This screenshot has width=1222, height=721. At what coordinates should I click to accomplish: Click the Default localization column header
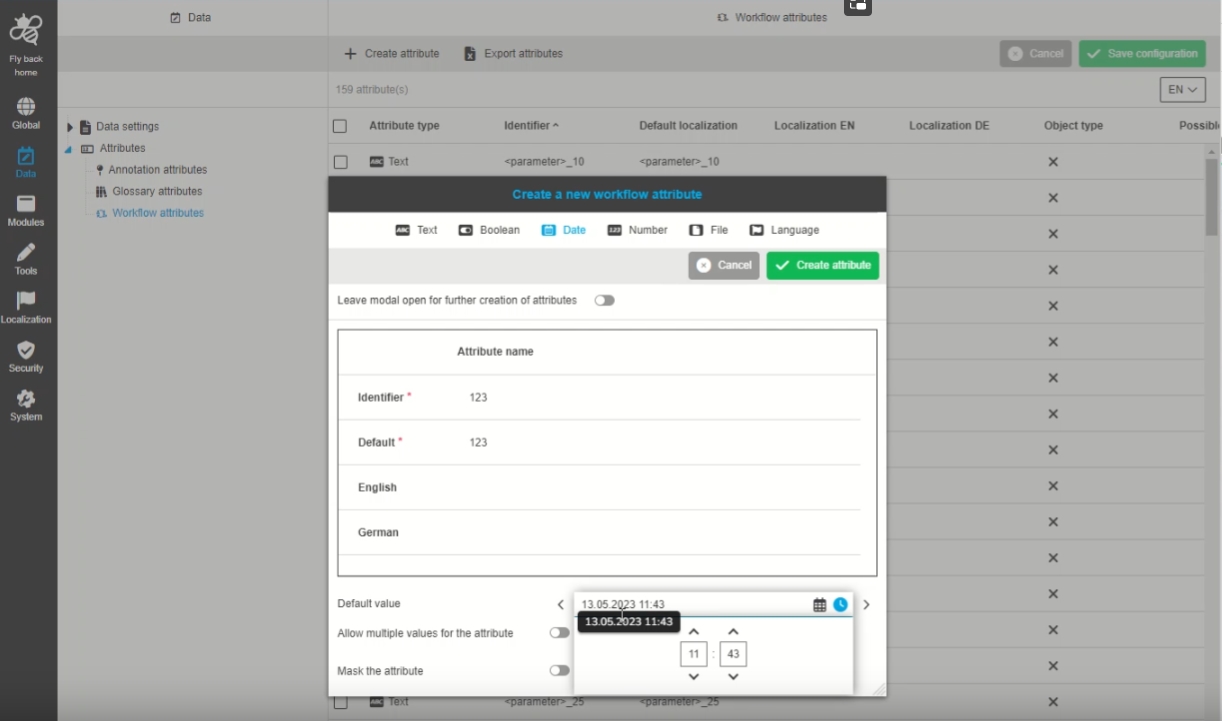tap(688, 126)
